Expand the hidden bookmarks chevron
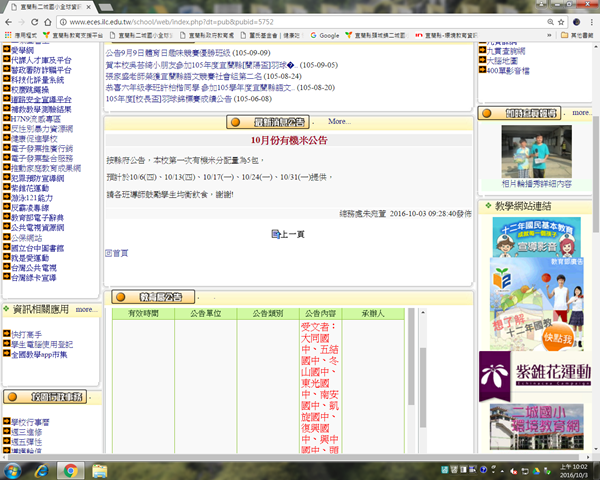The height and width of the screenshot is (480, 600). click(549, 35)
